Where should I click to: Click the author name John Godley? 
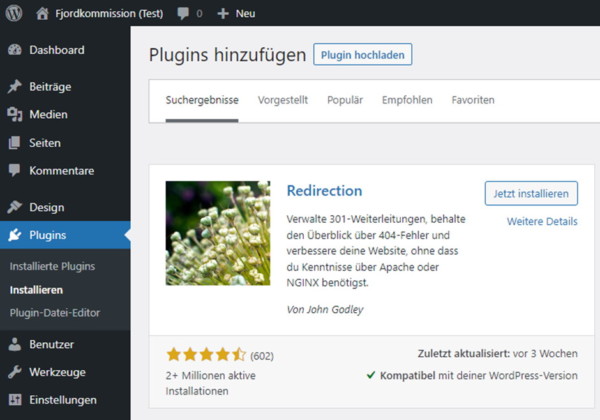pyautogui.click(x=335, y=309)
